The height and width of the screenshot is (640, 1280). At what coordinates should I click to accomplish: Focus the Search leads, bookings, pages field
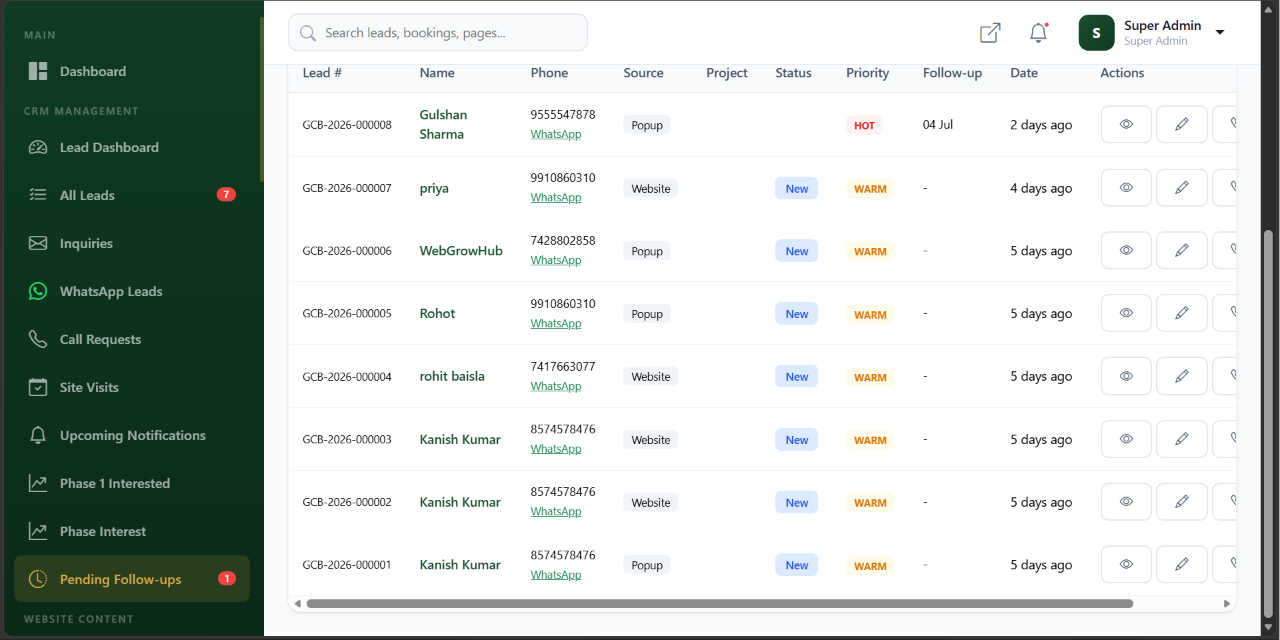(x=438, y=33)
